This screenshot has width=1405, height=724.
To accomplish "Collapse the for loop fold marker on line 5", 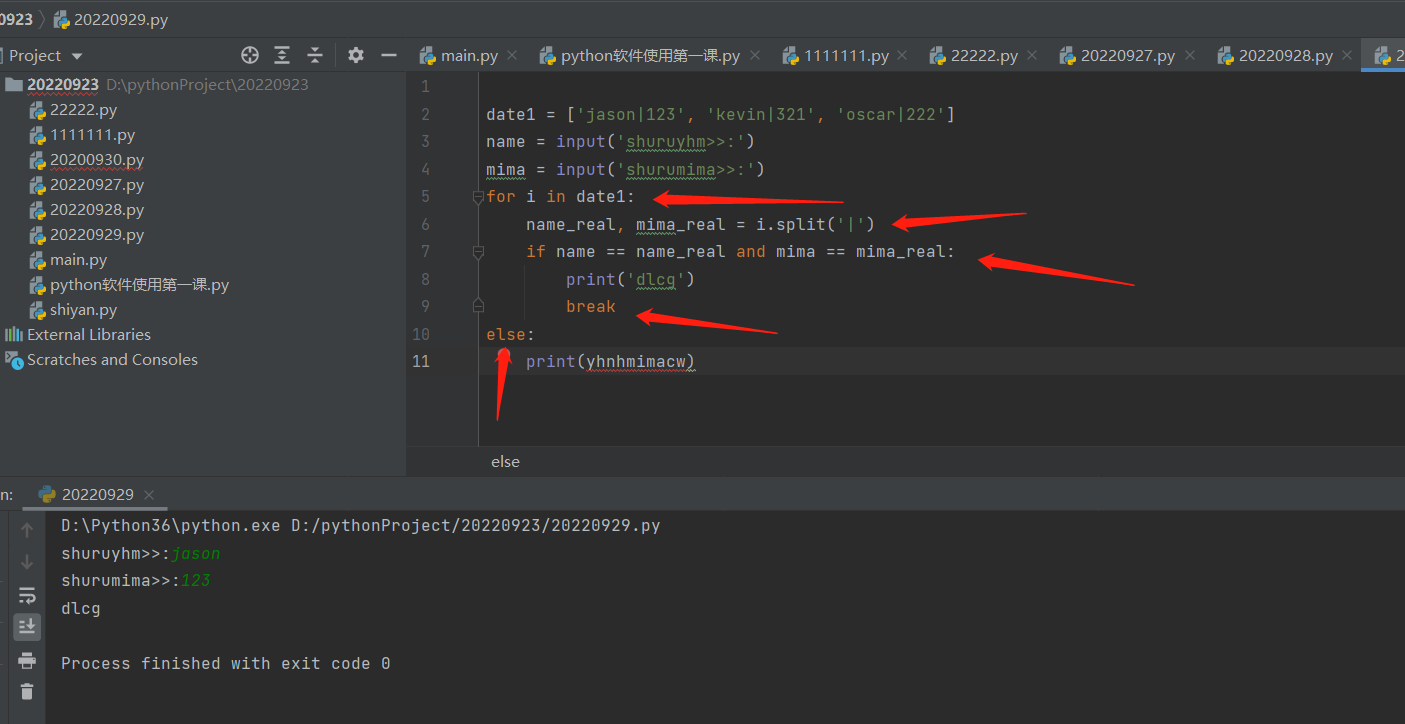I will (478, 197).
